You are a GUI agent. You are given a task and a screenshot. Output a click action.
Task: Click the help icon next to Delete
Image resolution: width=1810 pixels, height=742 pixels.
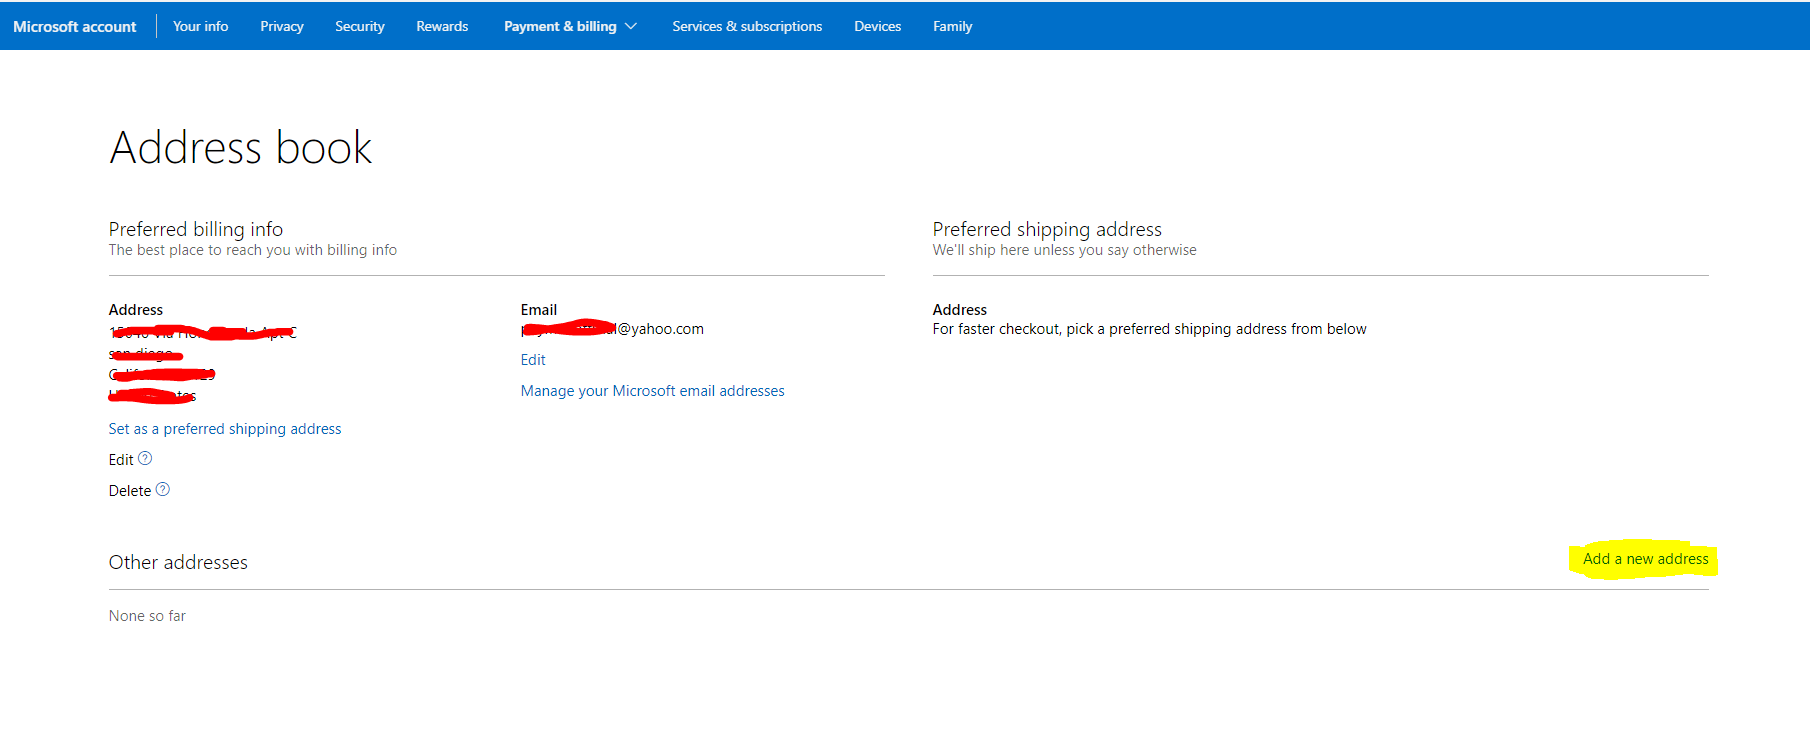pyautogui.click(x=163, y=489)
